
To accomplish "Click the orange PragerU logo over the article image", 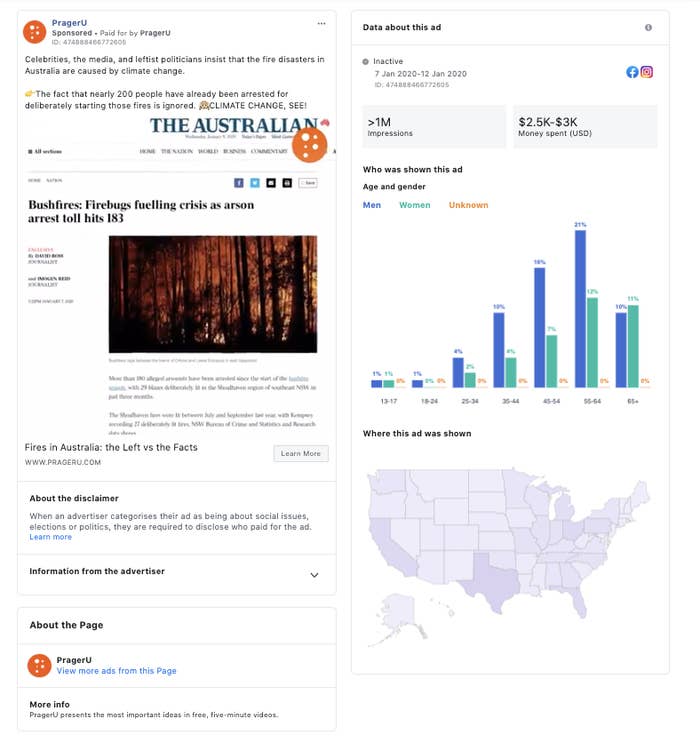I will [309, 145].
